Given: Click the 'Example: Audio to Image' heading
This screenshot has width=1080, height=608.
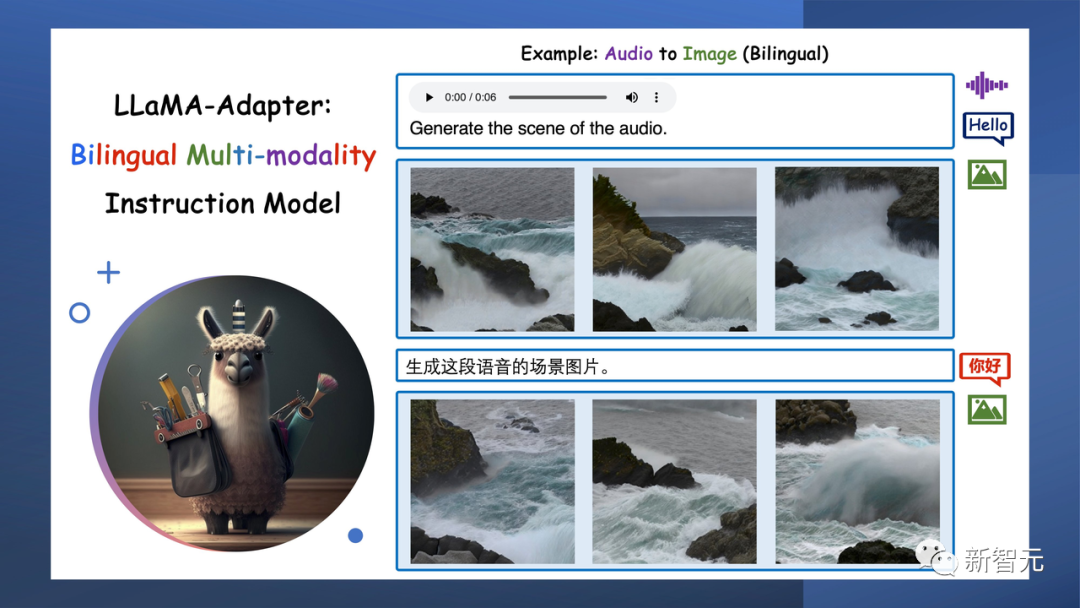Looking at the screenshot, I should tap(674, 53).
